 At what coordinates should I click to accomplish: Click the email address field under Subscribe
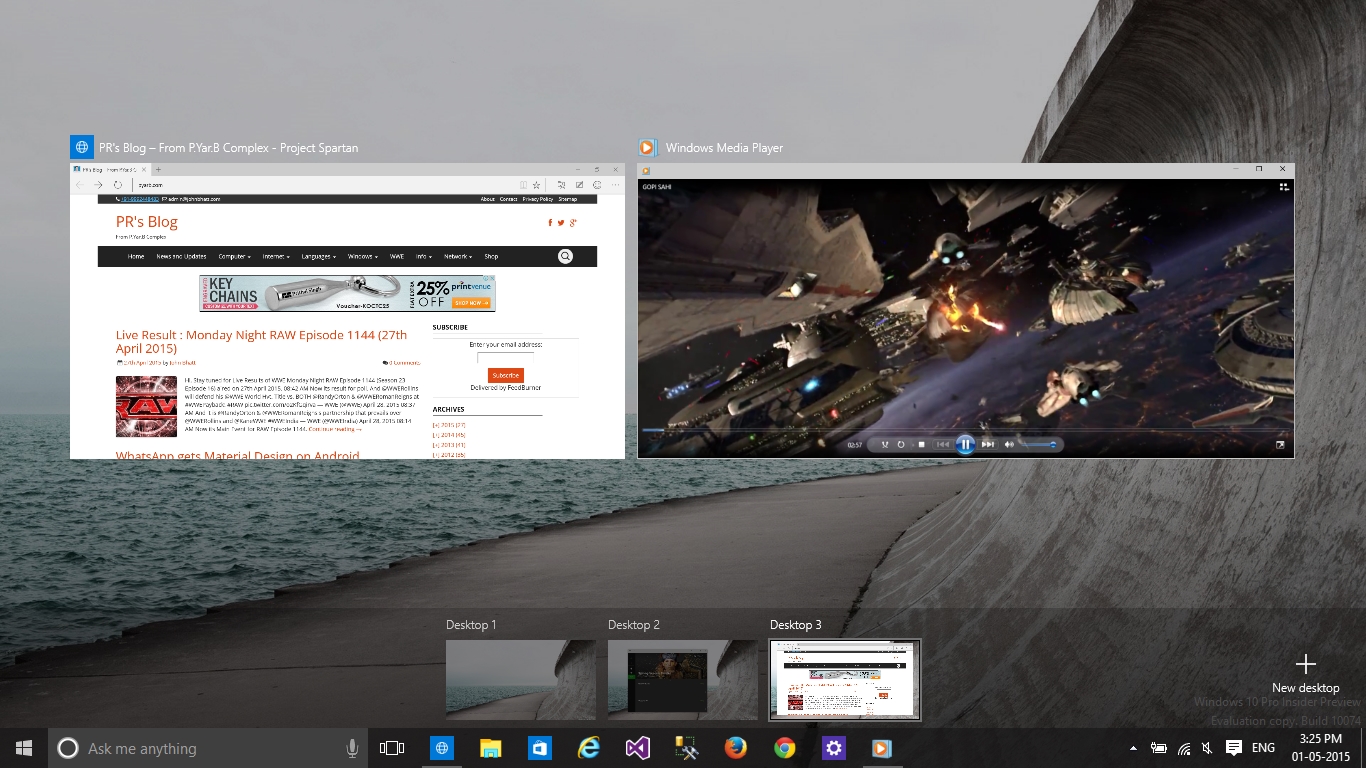pos(505,357)
